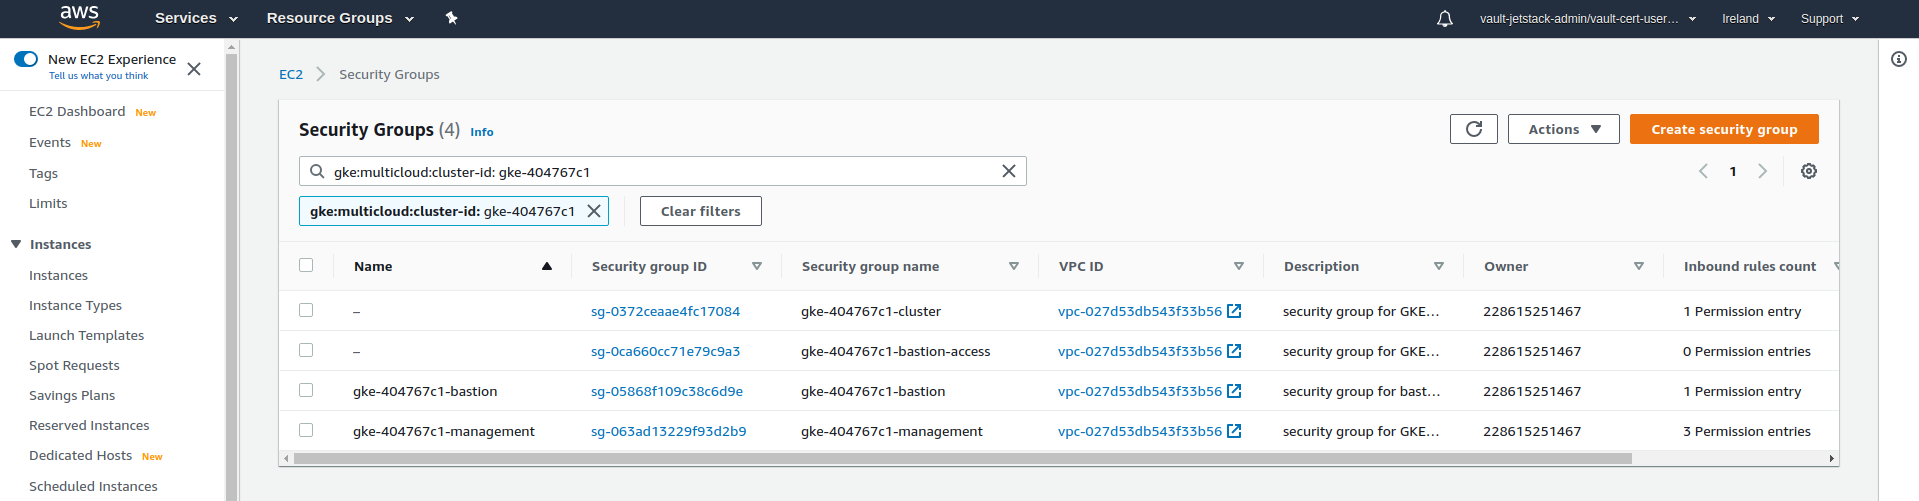Image resolution: width=1919 pixels, height=501 pixels.
Task: Open Events in sidebar
Action: 50,142
